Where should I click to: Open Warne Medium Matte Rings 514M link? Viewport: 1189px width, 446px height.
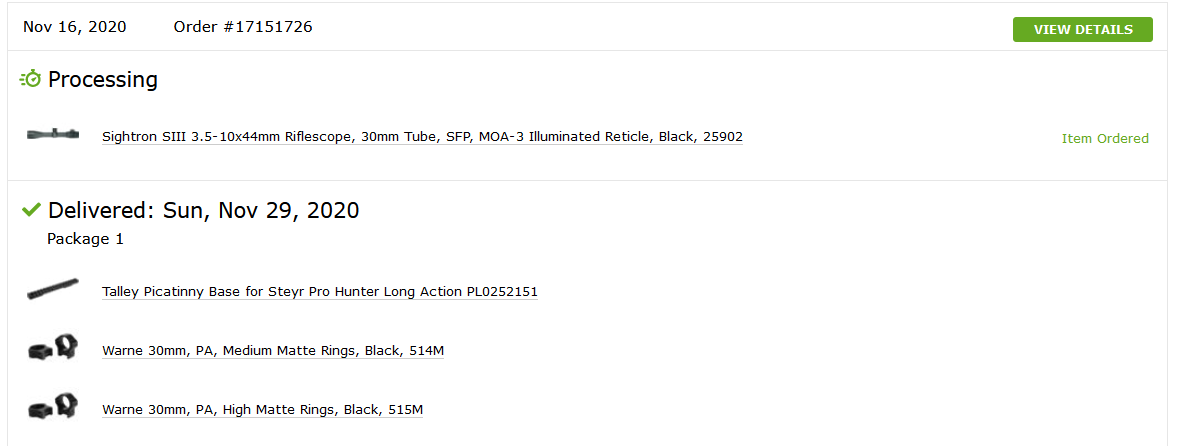point(273,351)
